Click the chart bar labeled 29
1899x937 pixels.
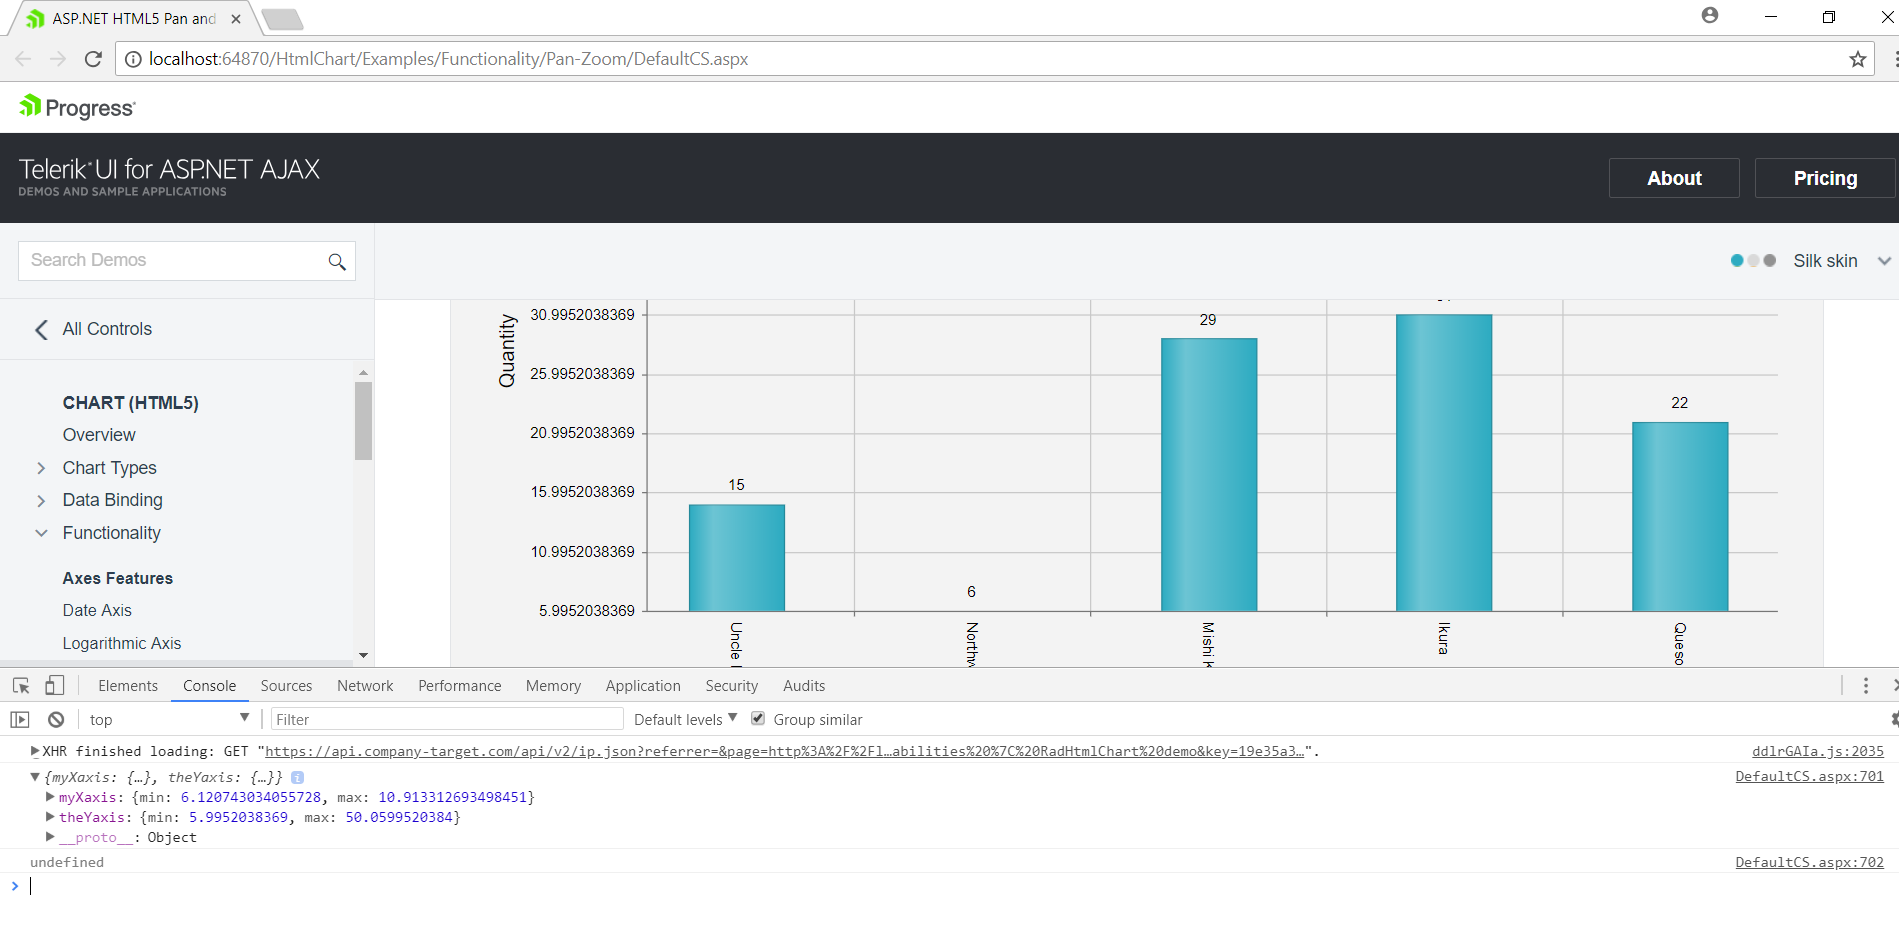(x=1209, y=474)
